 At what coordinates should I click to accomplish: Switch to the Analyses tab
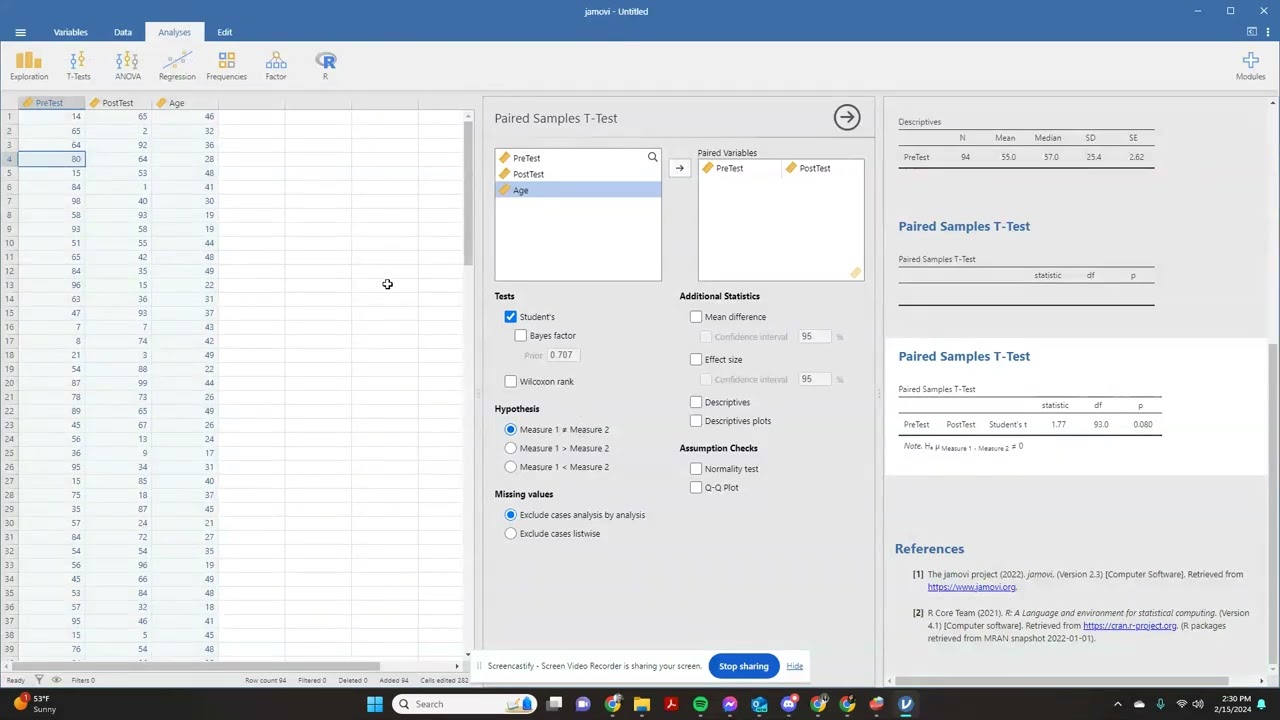coord(174,32)
